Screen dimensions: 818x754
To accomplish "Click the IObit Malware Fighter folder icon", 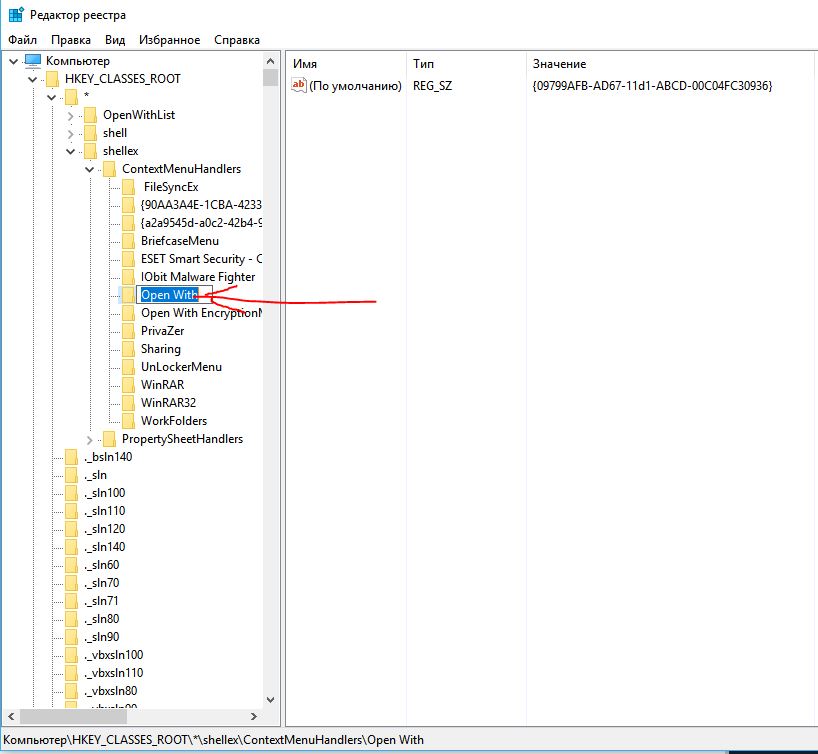I will pyautogui.click(x=128, y=277).
